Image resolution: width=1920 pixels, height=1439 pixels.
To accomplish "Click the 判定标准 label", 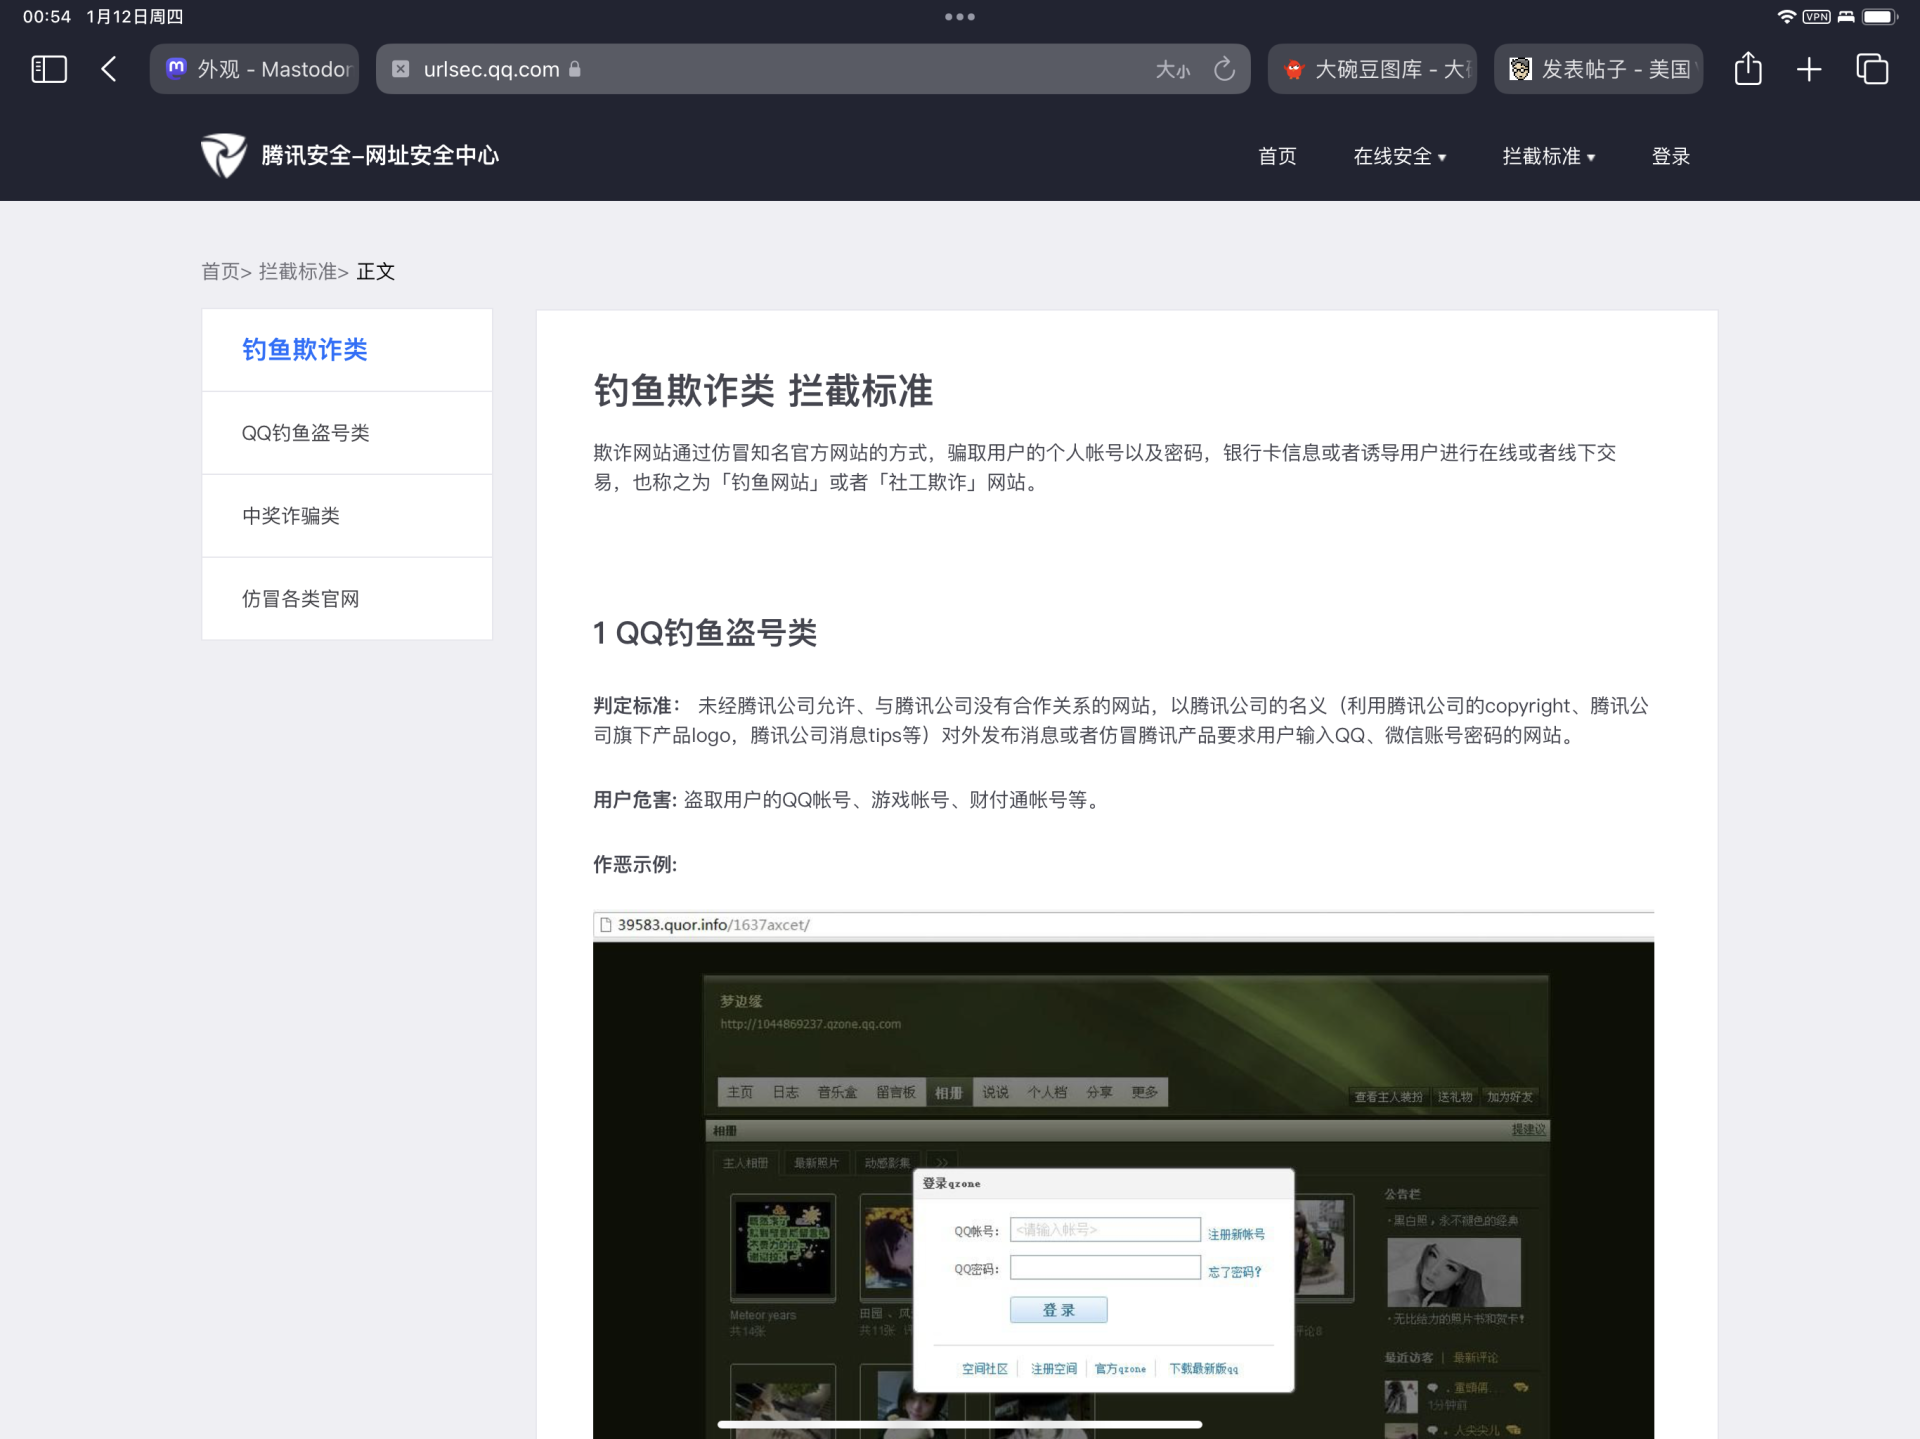I will pos(637,705).
